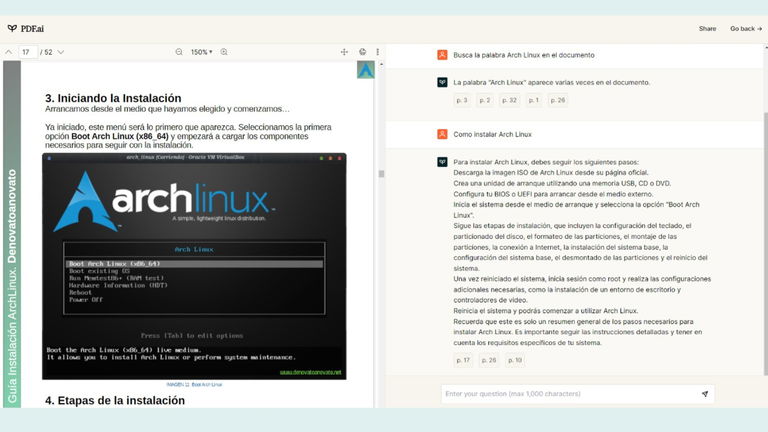Image resolution: width=768 pixels, height=432 pixels.
Task: Click the PDF viewer vertical scrollbar thumb
Action: tap(381, 174)
